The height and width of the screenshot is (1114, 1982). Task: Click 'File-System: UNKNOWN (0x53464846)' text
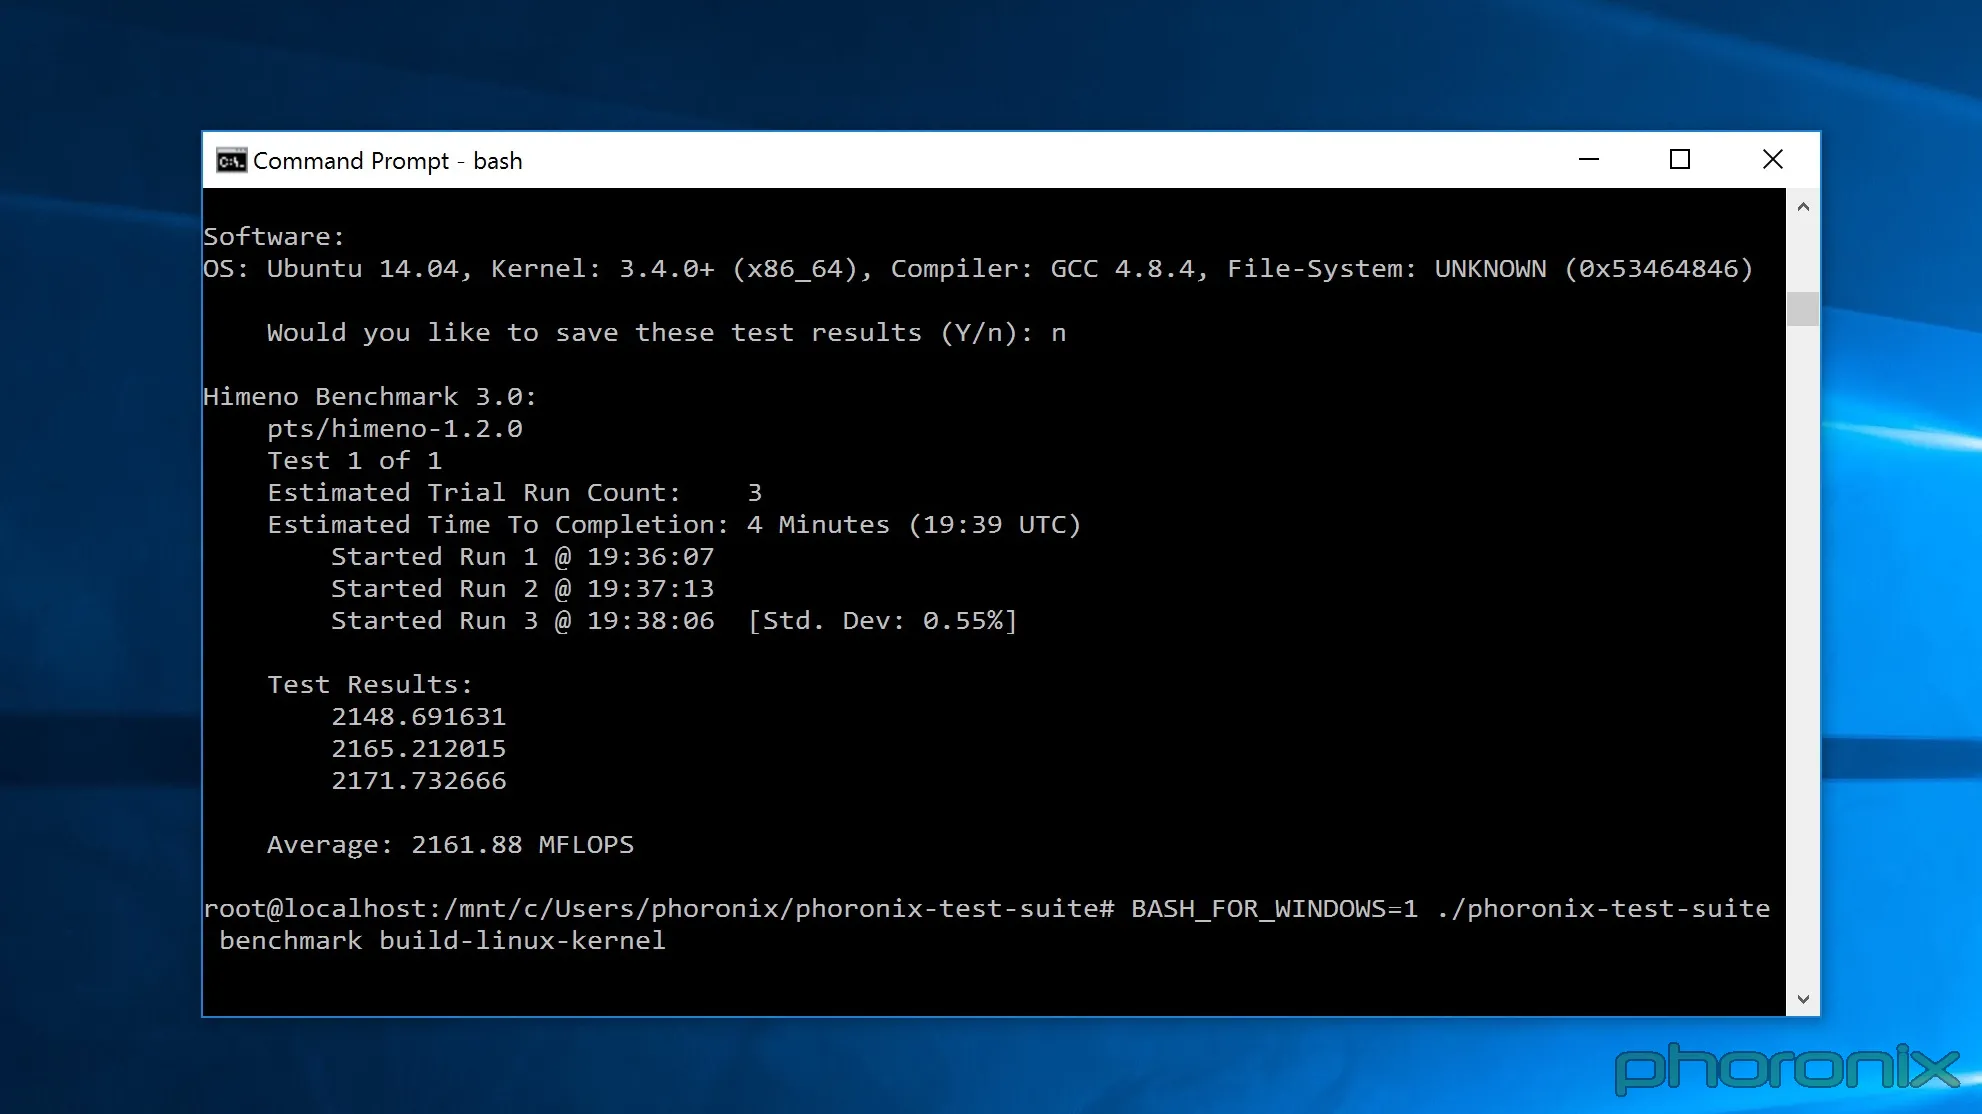[x=1490, y=269]
